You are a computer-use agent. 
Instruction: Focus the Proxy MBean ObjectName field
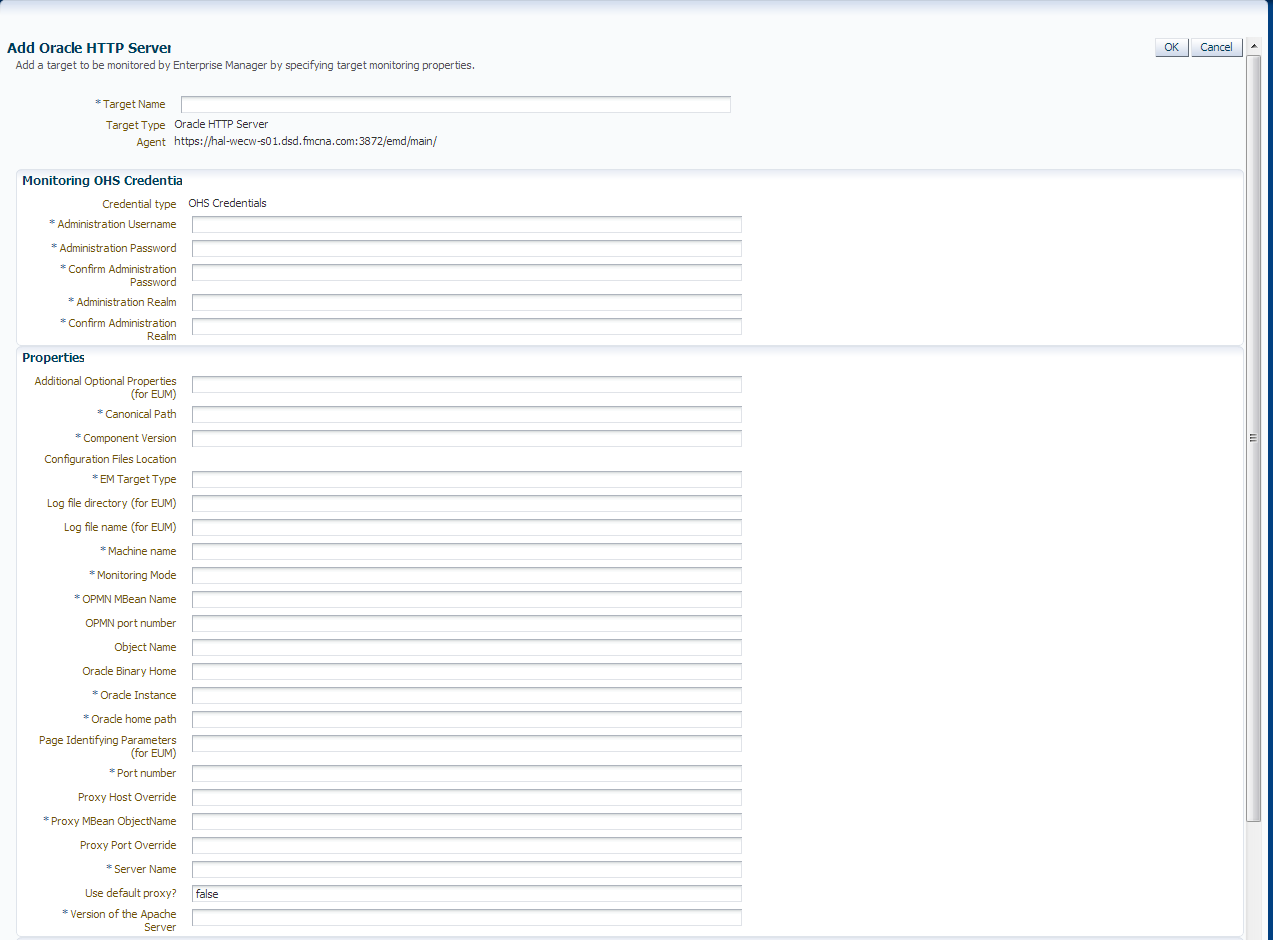pyautogui.click(x=467, y=821)
